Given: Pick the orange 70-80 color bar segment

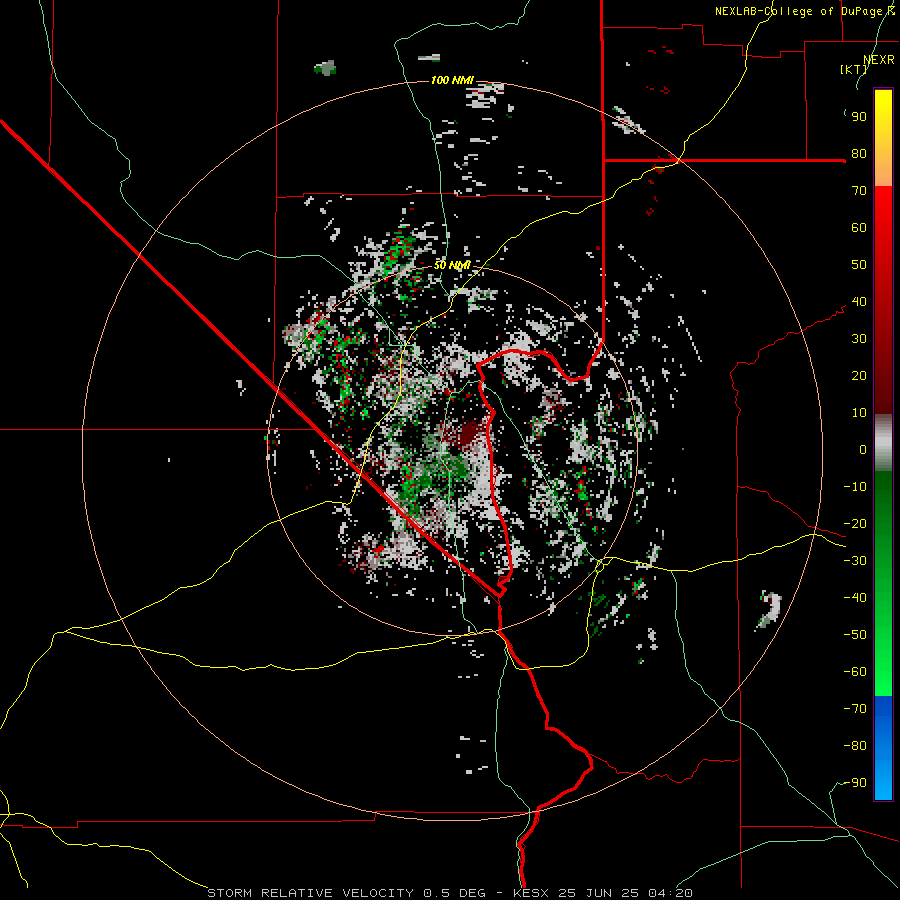Looking at the screenshot, I should 883,170.
